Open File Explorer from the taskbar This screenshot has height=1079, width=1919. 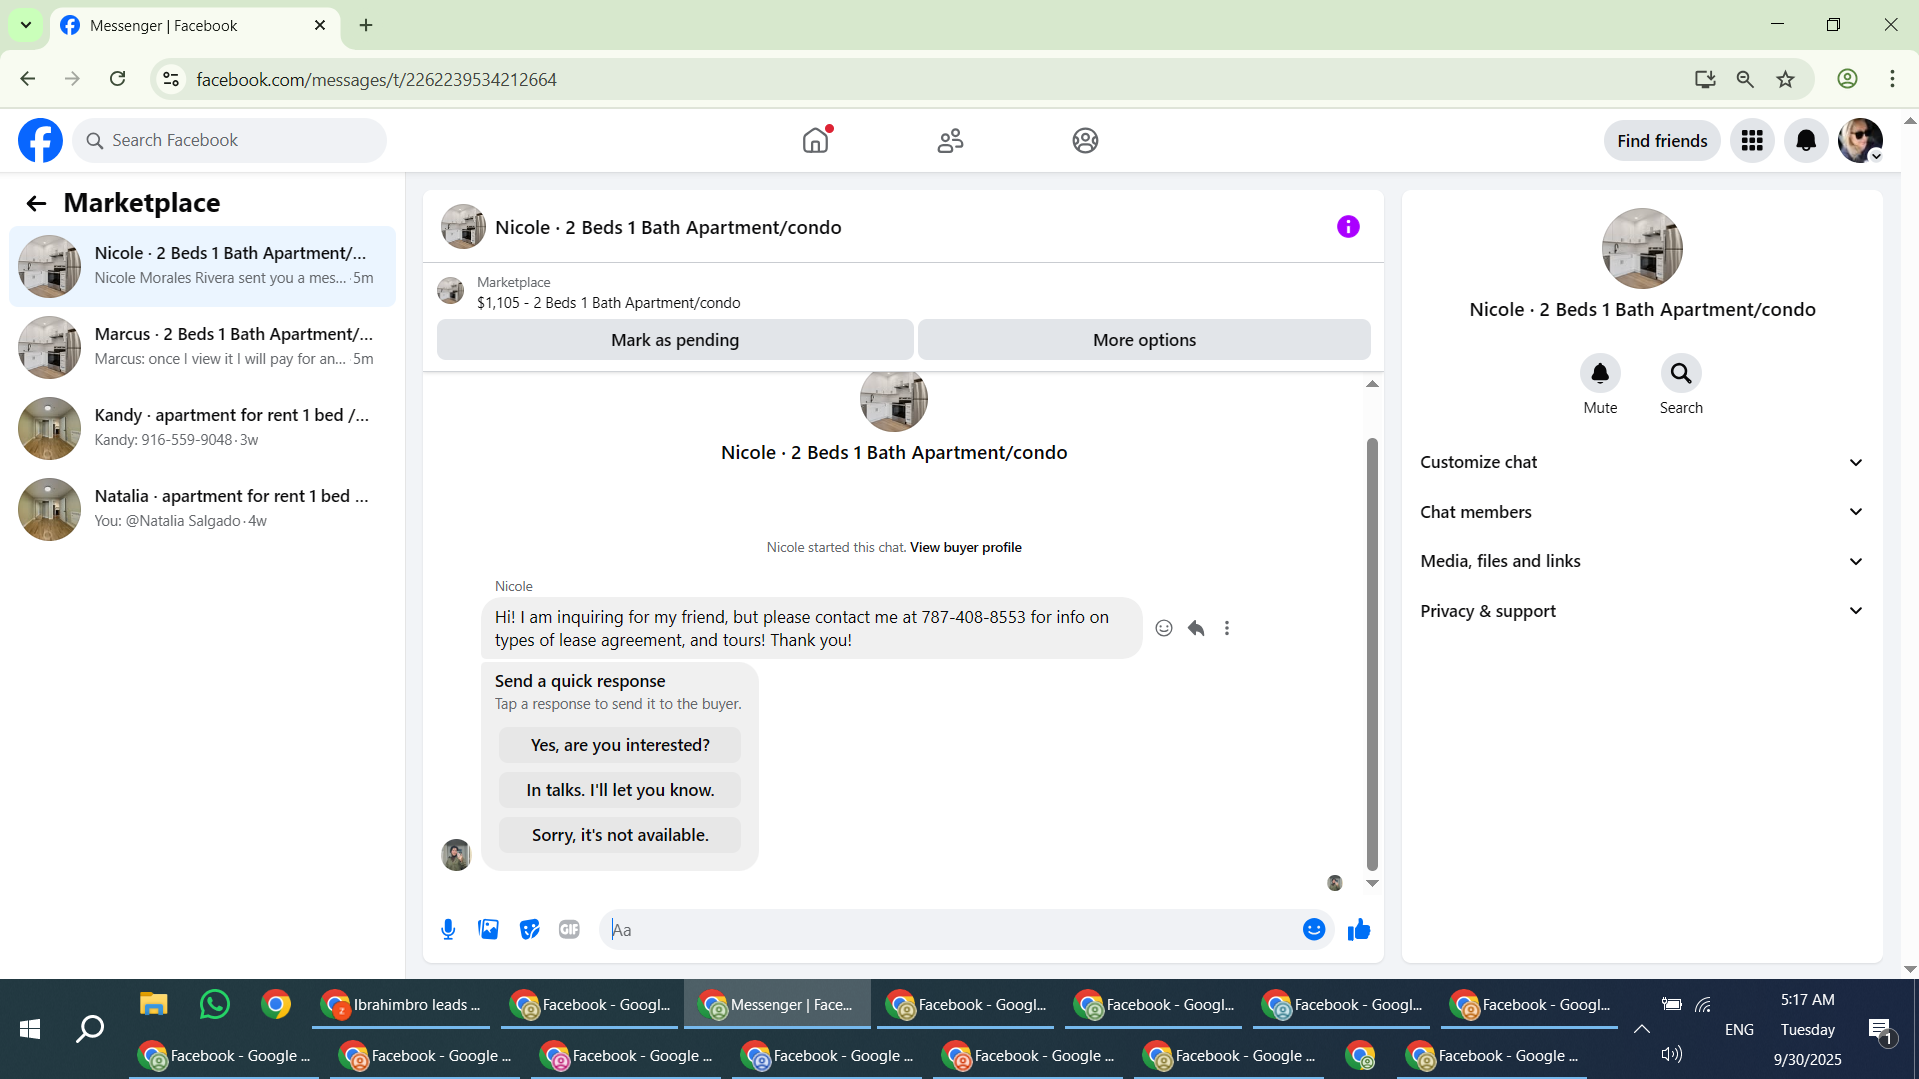153,1004
